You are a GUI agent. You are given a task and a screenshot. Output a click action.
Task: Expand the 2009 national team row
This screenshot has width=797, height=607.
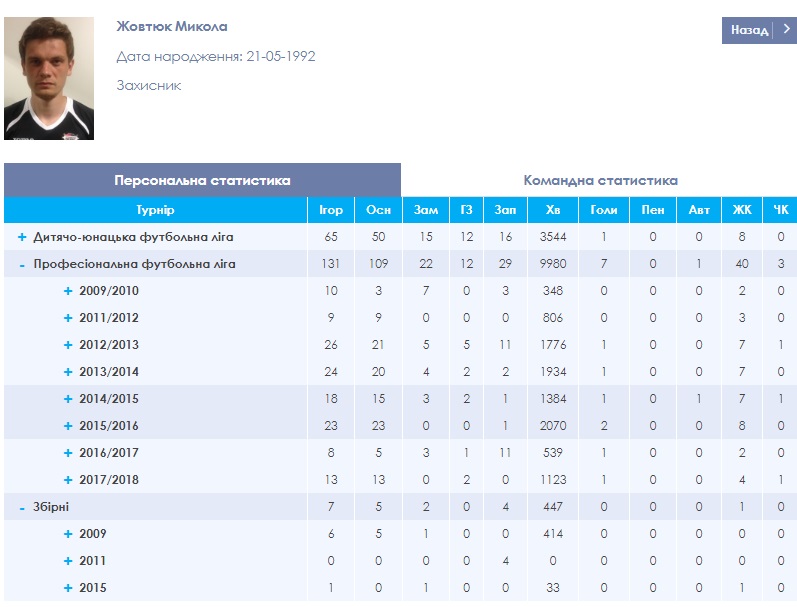[x=68, y=534]
